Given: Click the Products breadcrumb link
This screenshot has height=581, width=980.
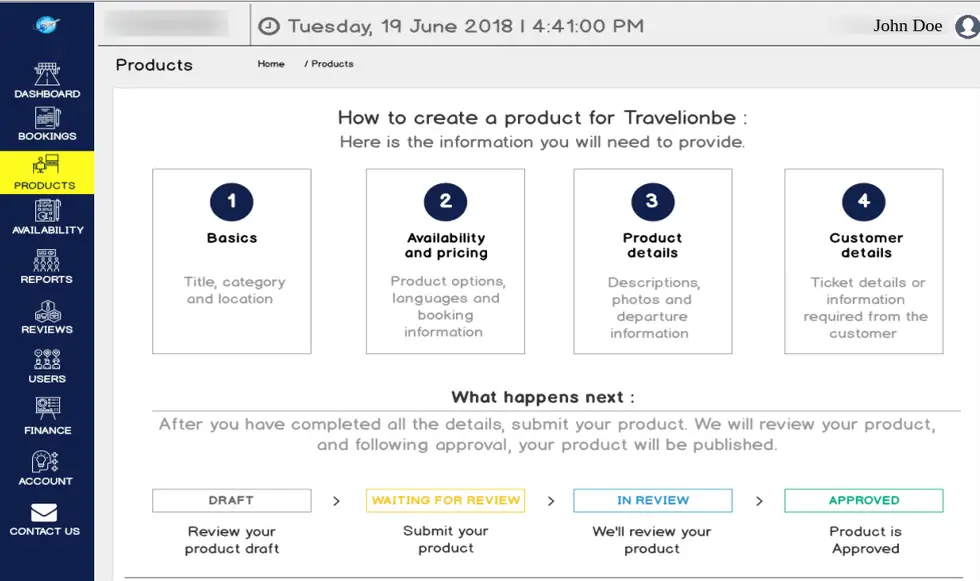Looking at the screenshot, I should (332, 64).
